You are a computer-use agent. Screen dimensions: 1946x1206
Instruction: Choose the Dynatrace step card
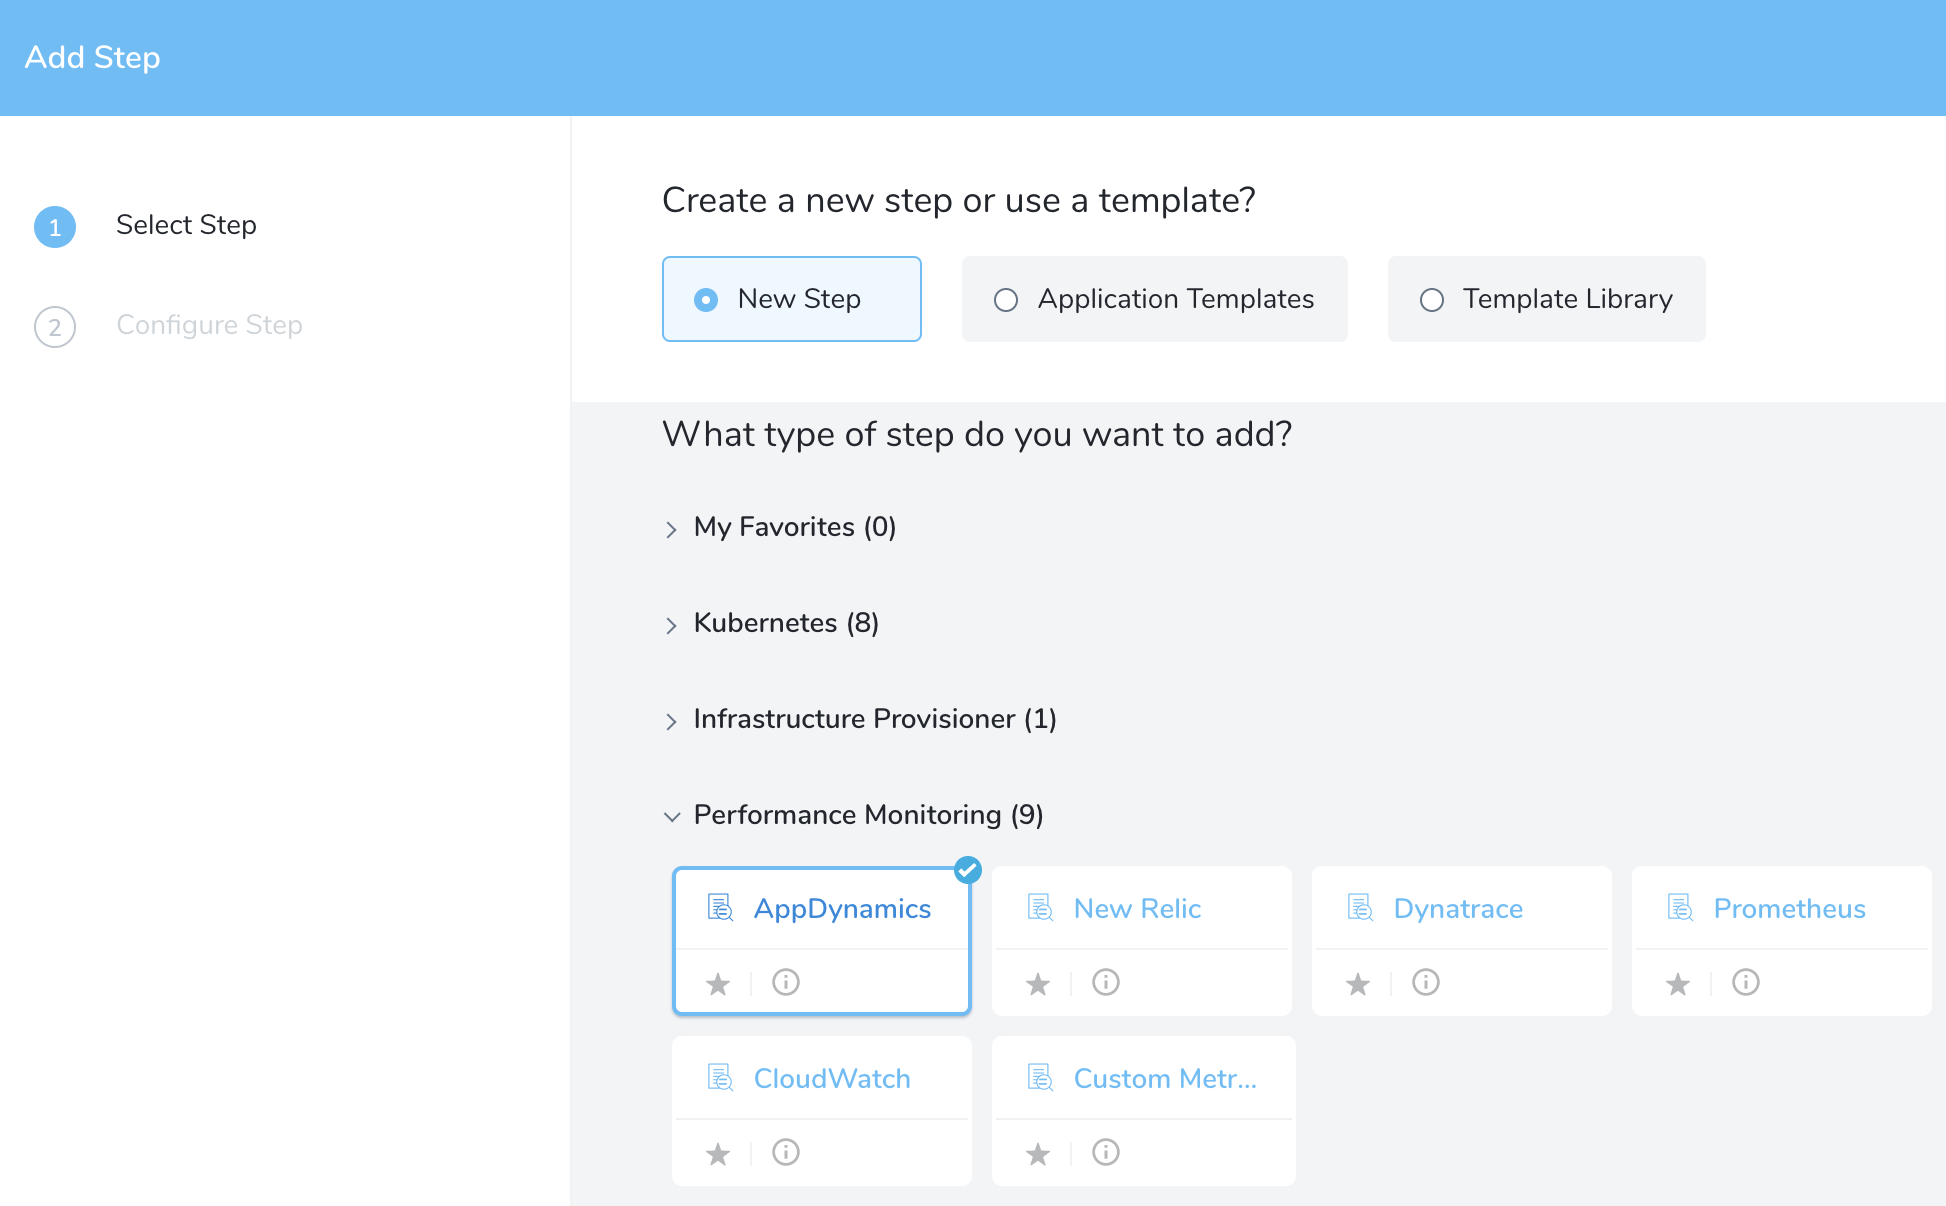coord(1462,909)
